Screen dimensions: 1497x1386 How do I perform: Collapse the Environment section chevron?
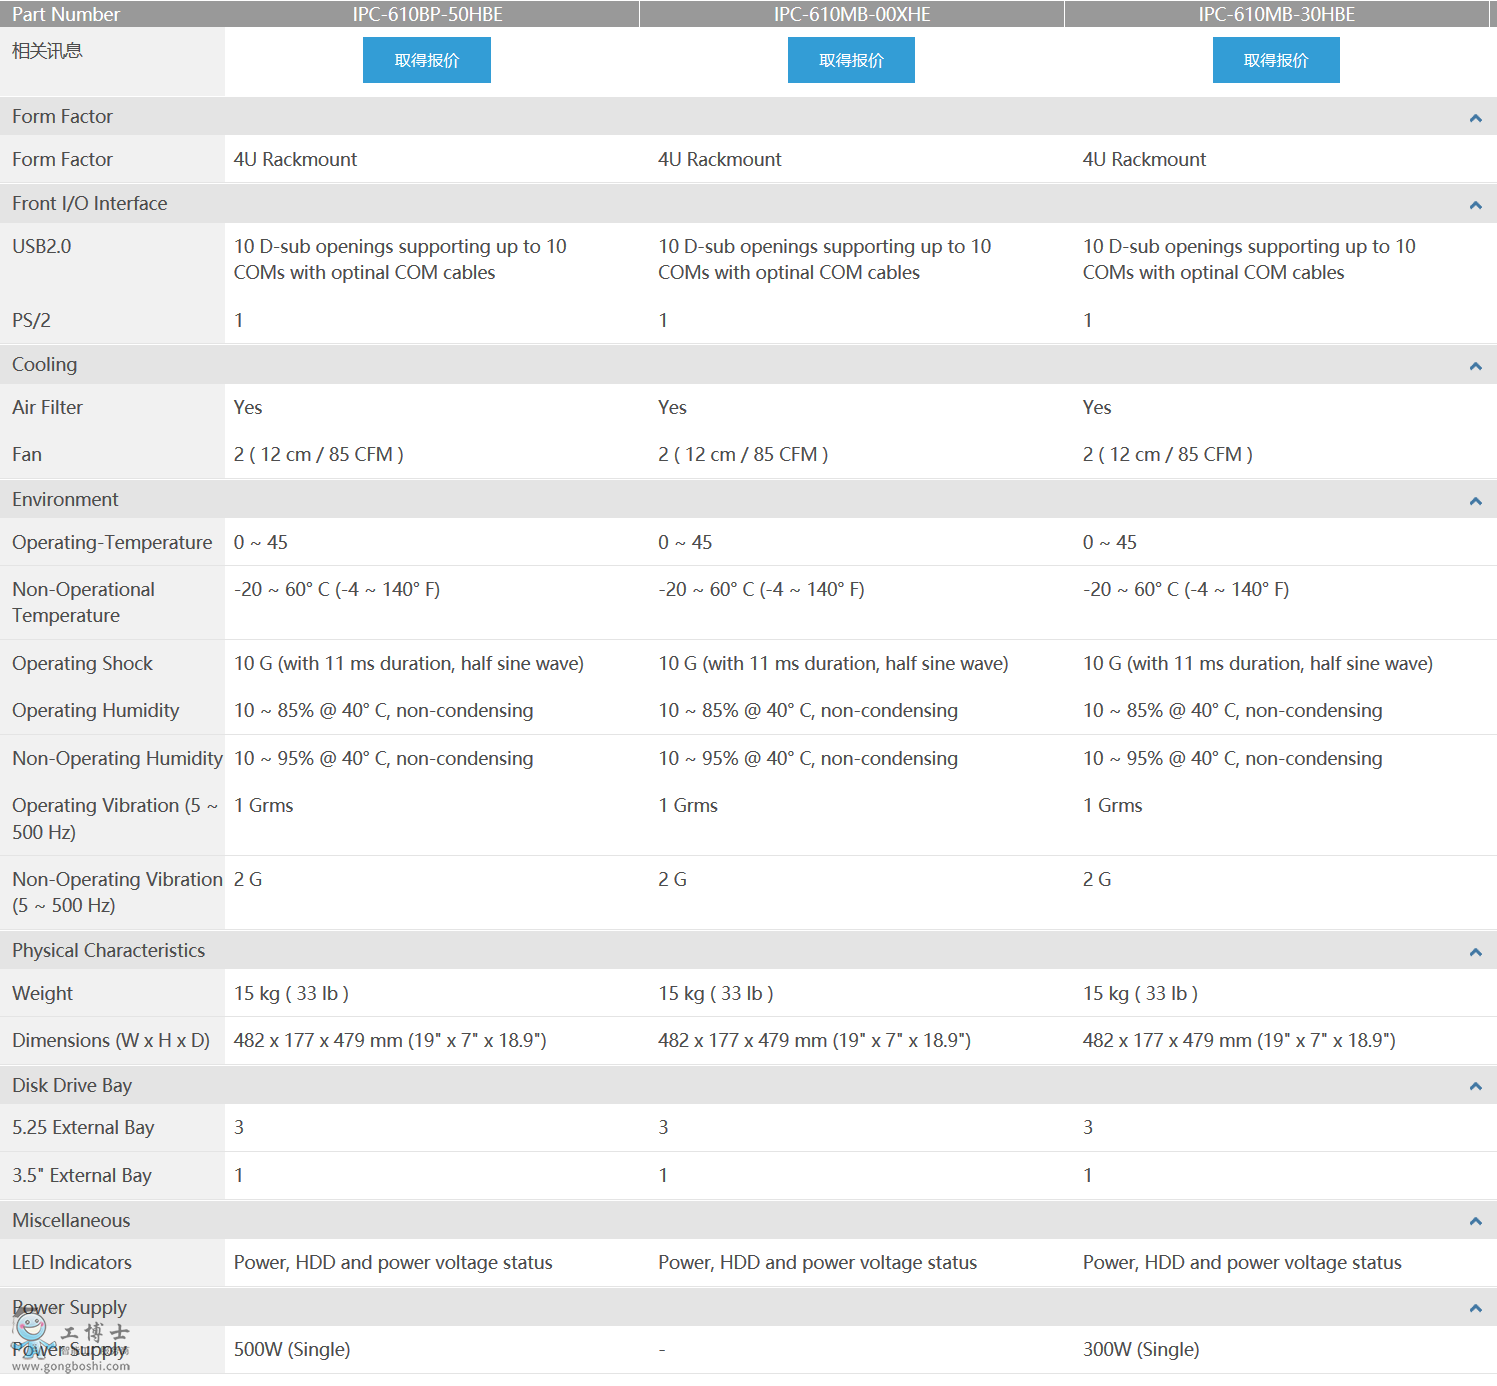[x=1475, y=501]
